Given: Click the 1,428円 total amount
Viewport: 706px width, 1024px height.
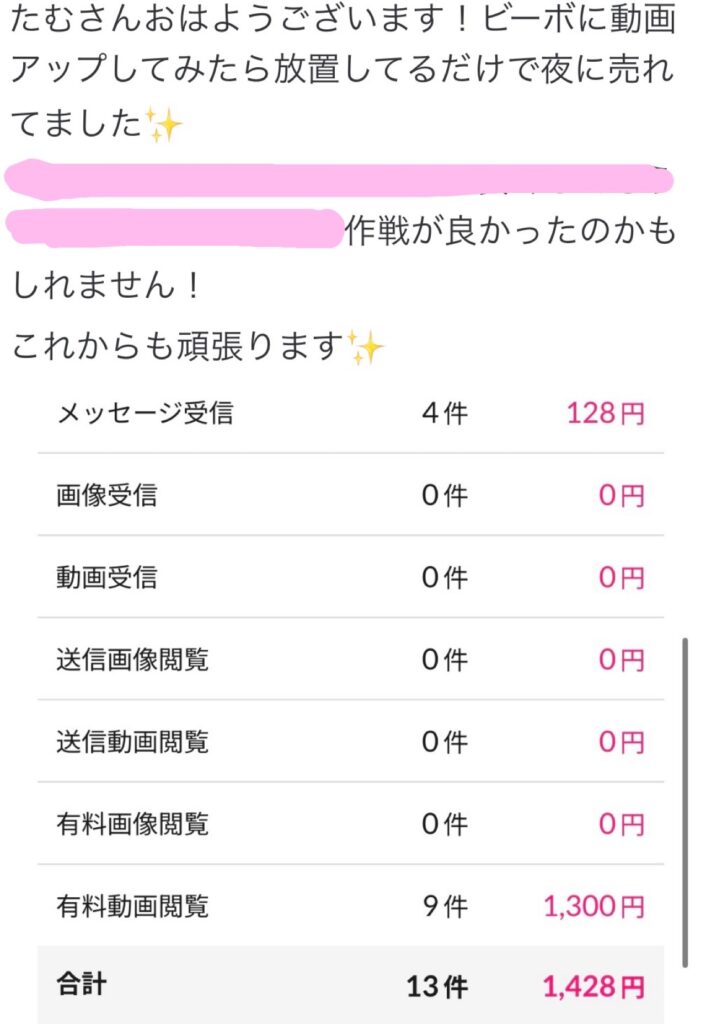Looking at the screenshot, I should click(594, 987).
